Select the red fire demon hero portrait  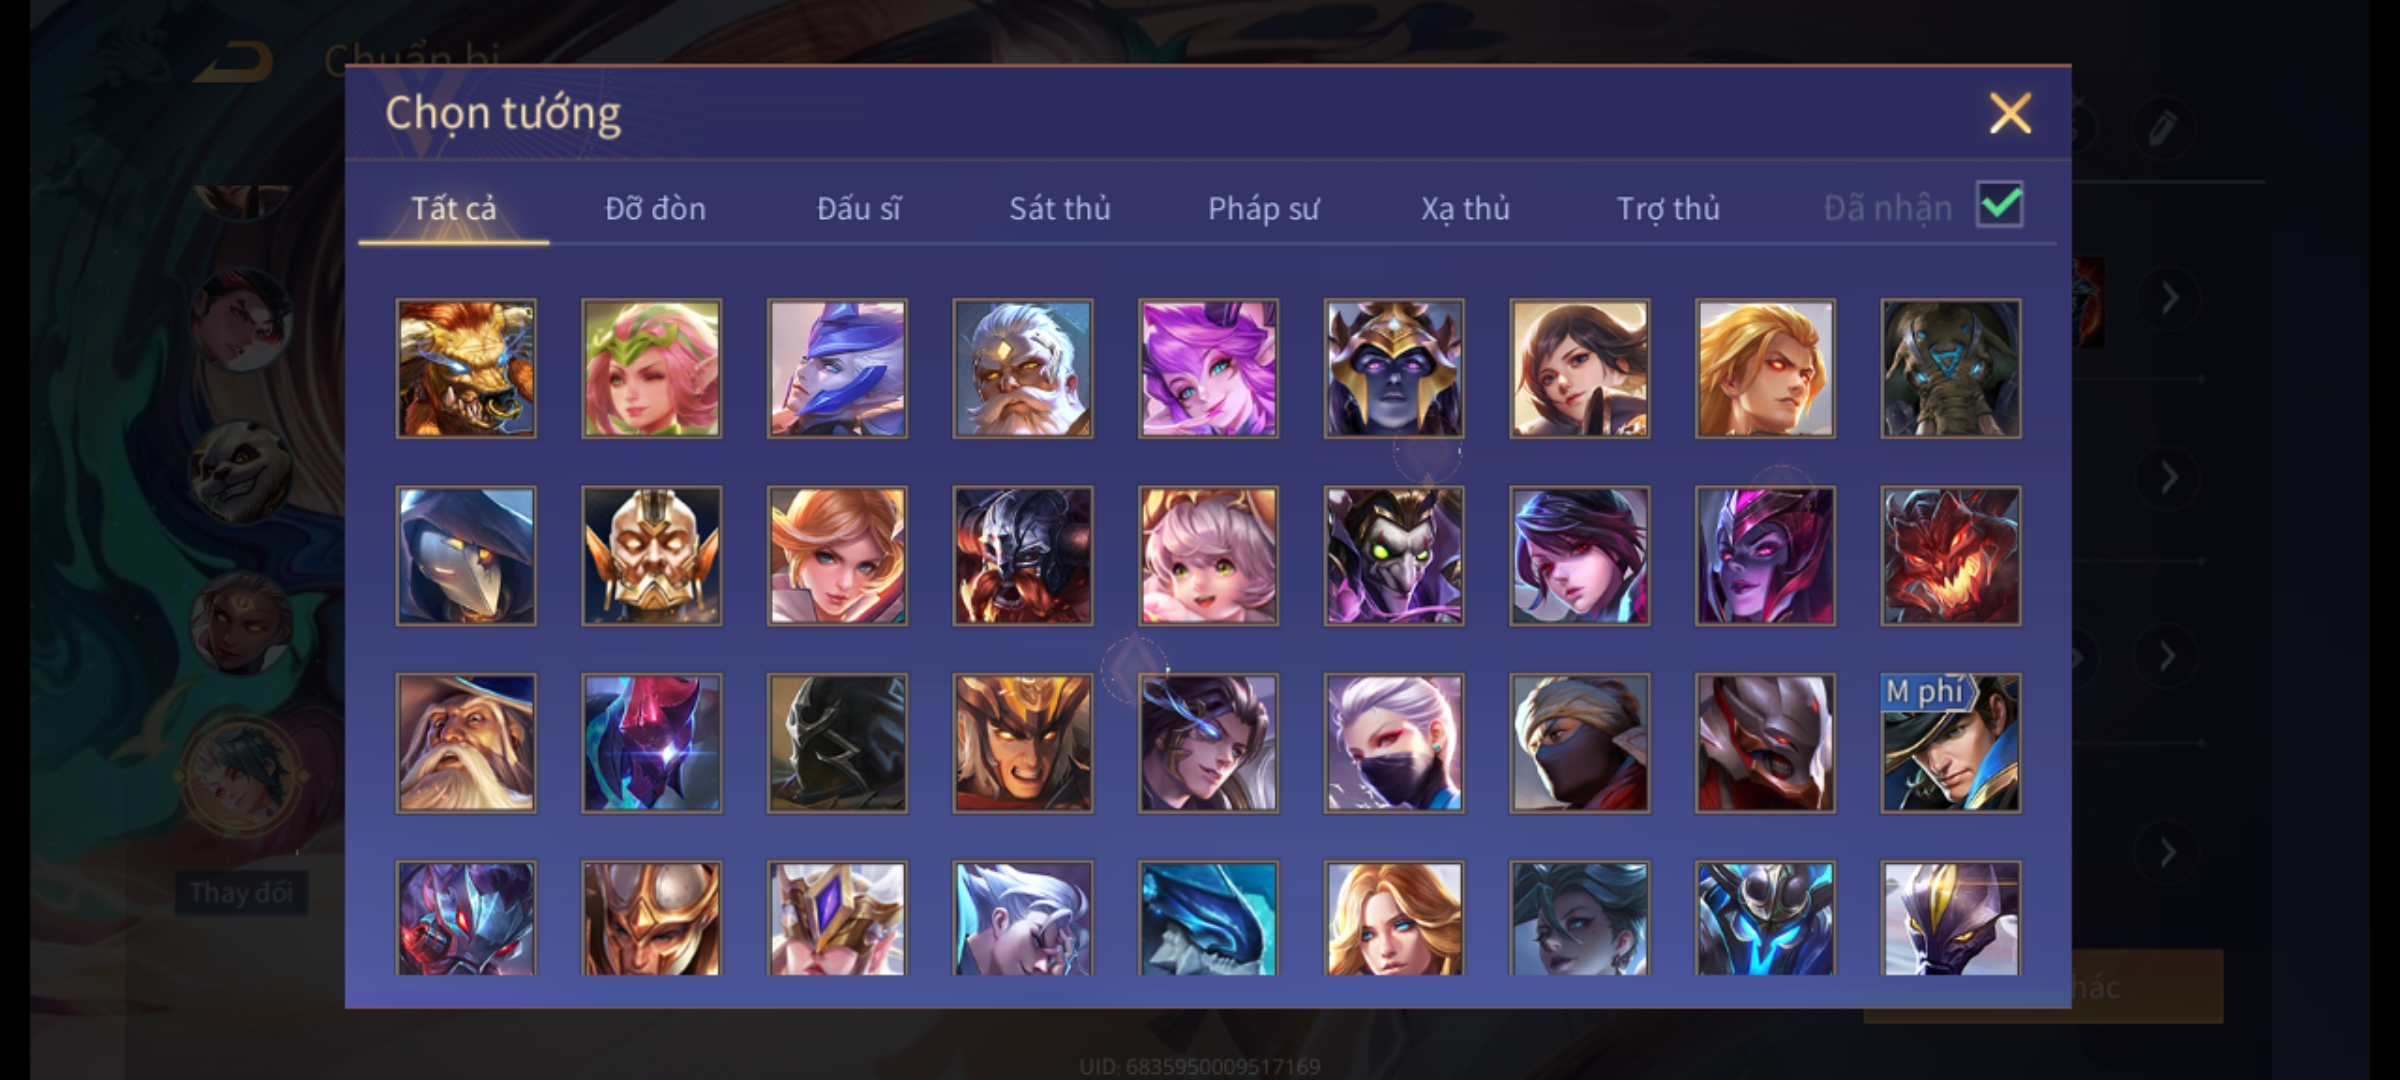[1951, 556]
